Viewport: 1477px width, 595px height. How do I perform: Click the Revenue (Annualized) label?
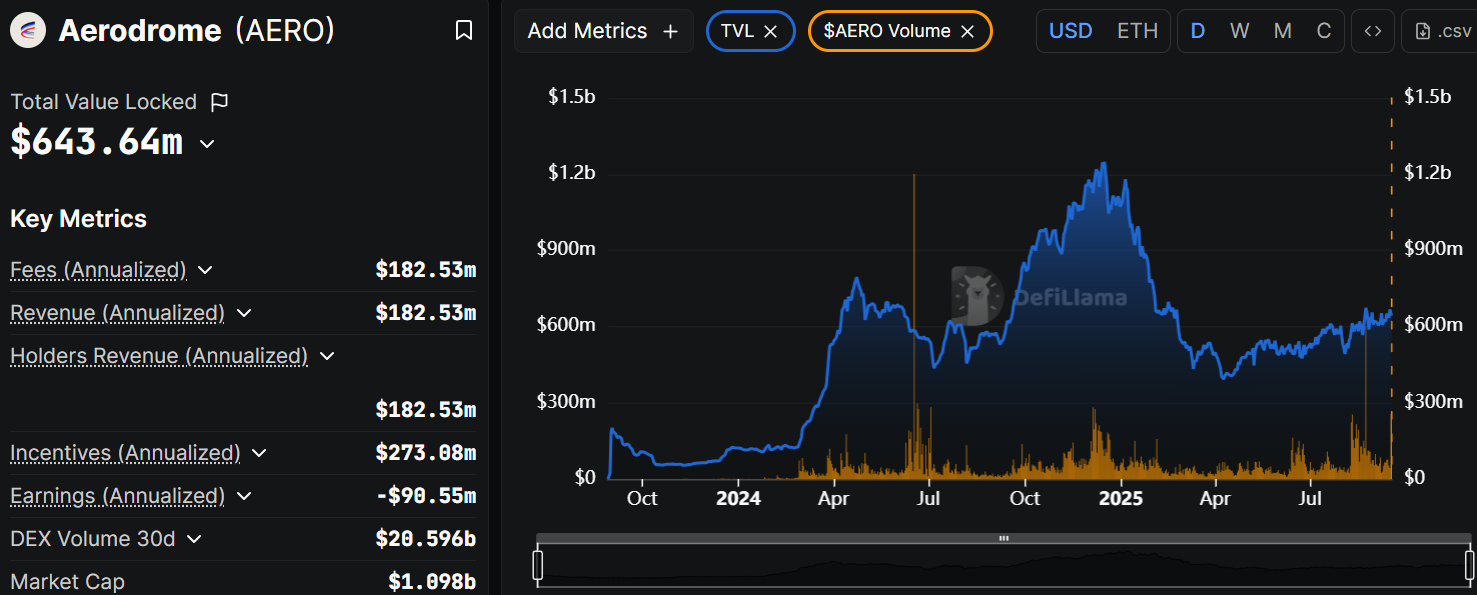pyautogui.click(x=118, y=313)
